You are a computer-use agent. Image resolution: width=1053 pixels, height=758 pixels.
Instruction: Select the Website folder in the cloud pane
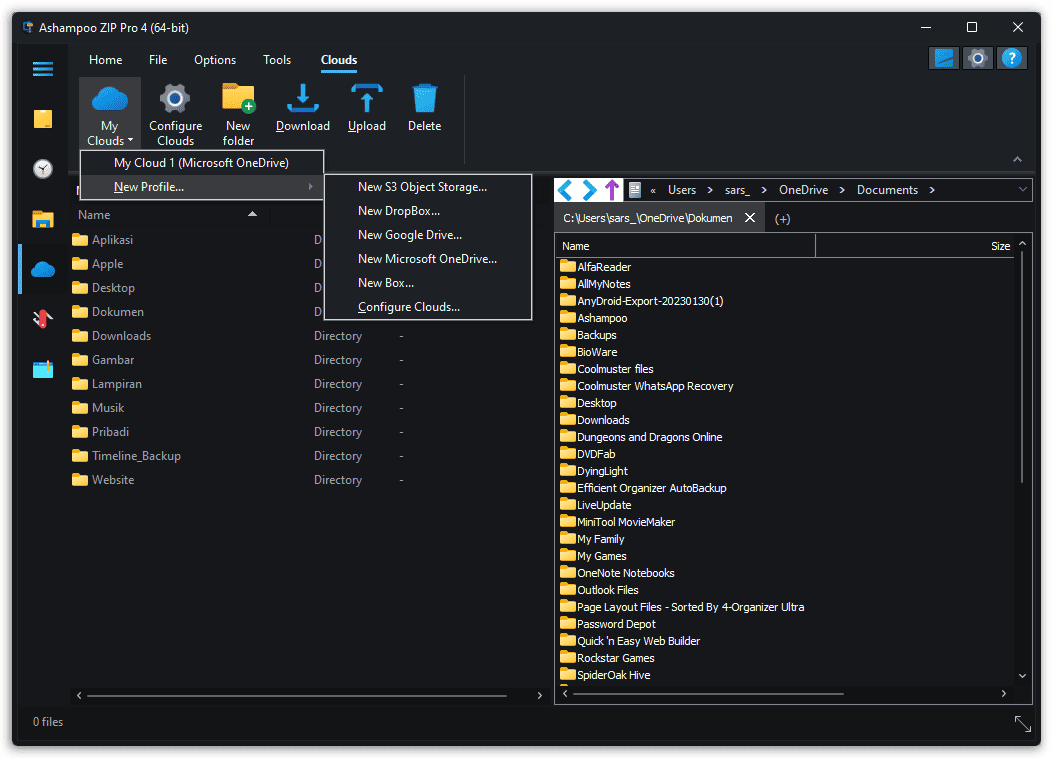pos(103,480)
